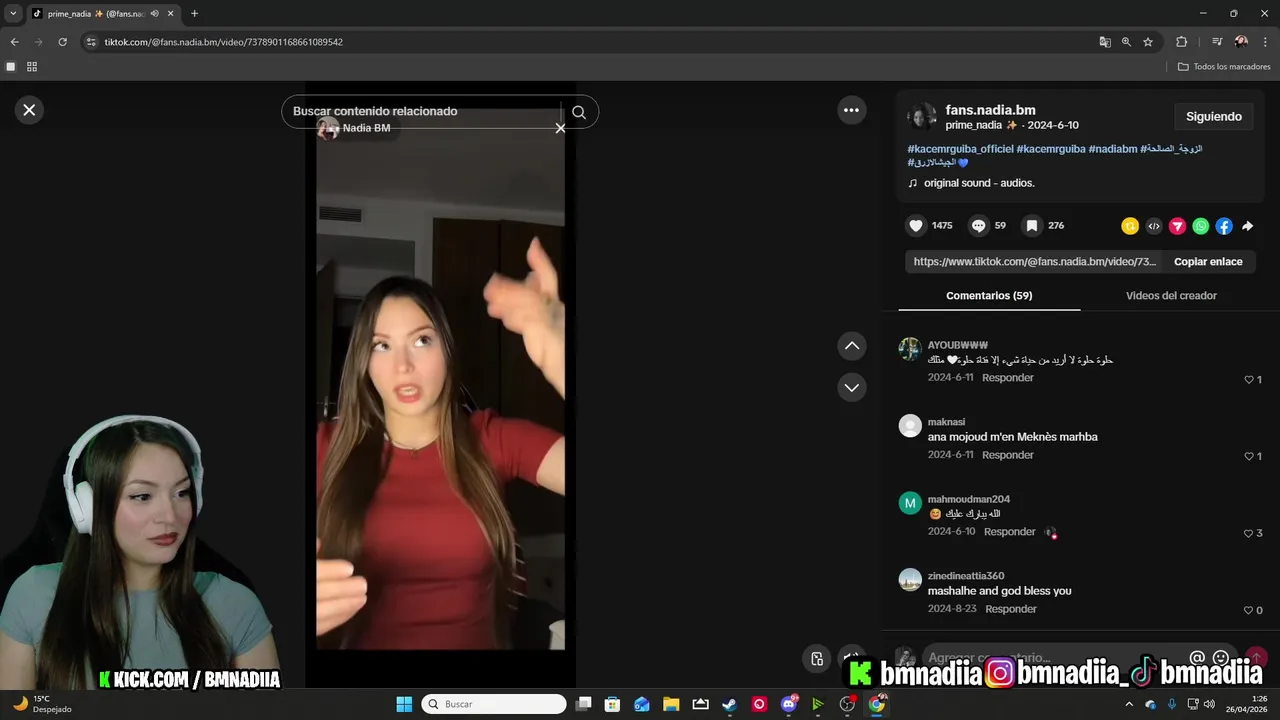Reply to AYOUB's comment with Responder
Screen dimensions: 1280x720
[1007, 378]
